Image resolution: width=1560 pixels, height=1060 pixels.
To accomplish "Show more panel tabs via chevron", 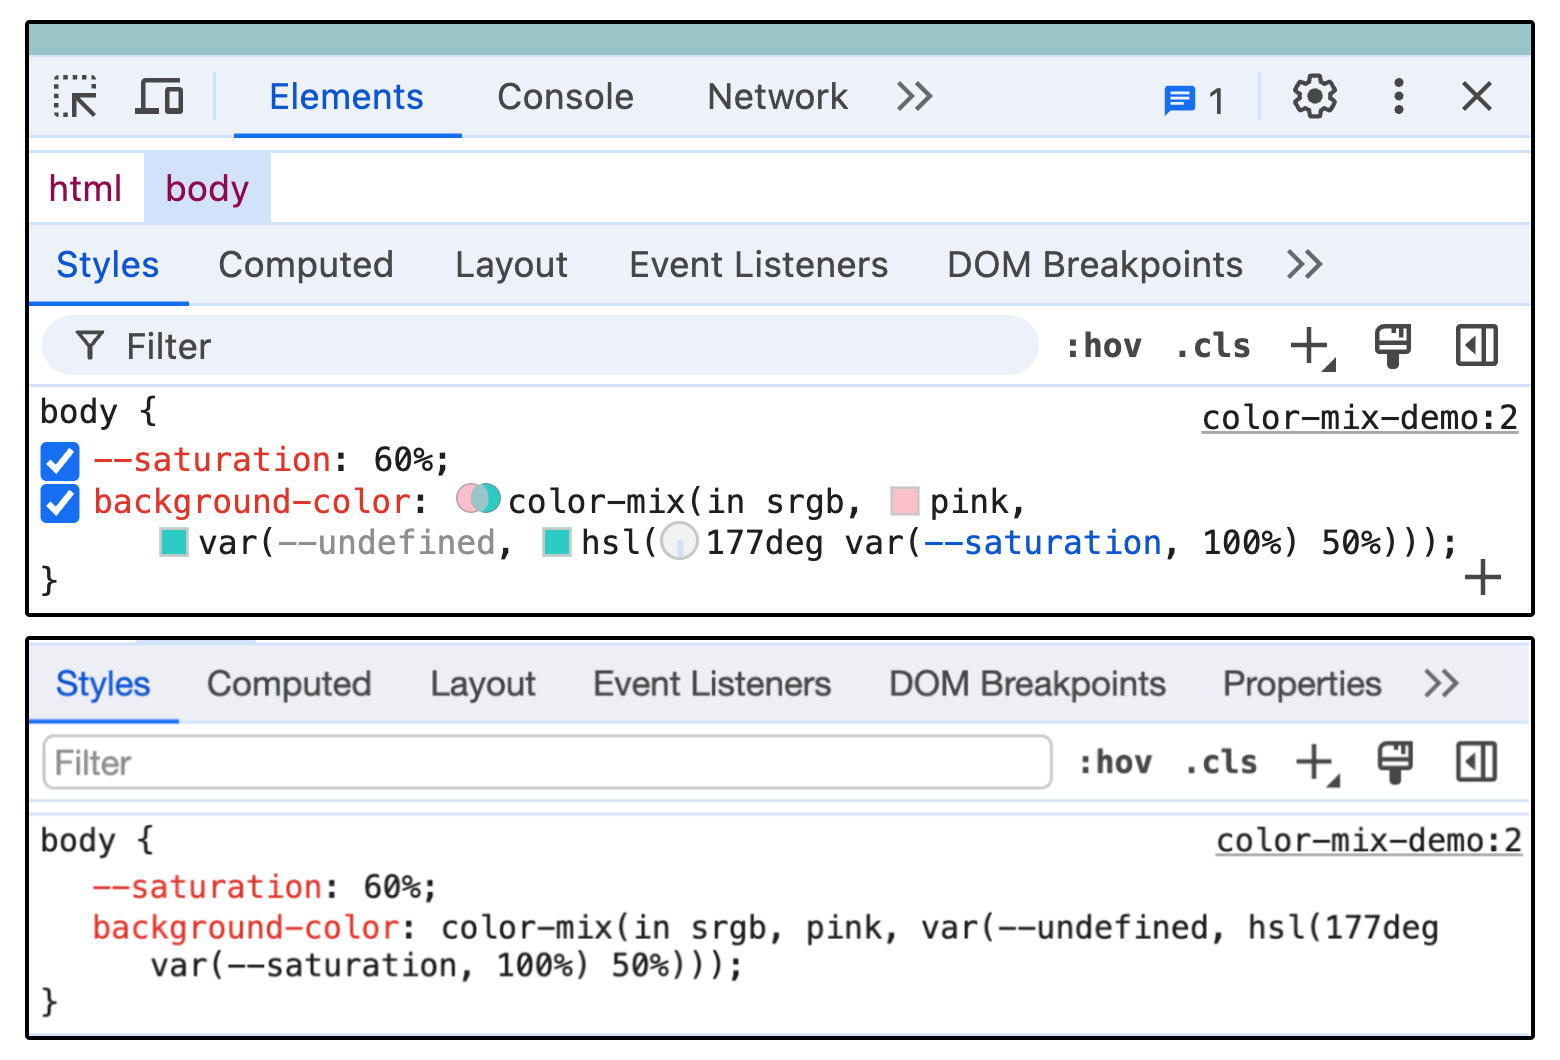I will (1305, 264).
